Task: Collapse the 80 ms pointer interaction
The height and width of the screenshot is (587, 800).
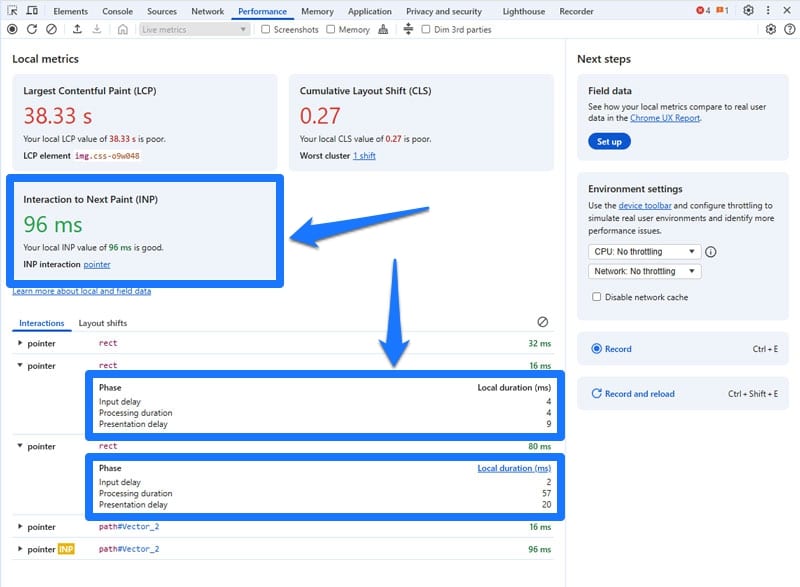Action: pyautogui.click(x=20, y=446)
